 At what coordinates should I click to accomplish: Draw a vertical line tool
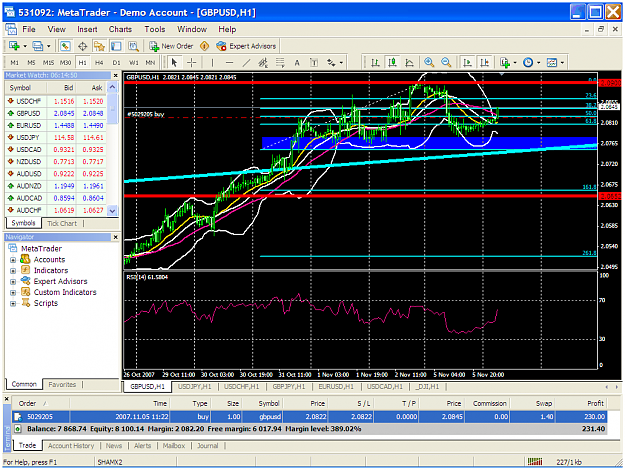pyautogui.click(x=212, y=63)
